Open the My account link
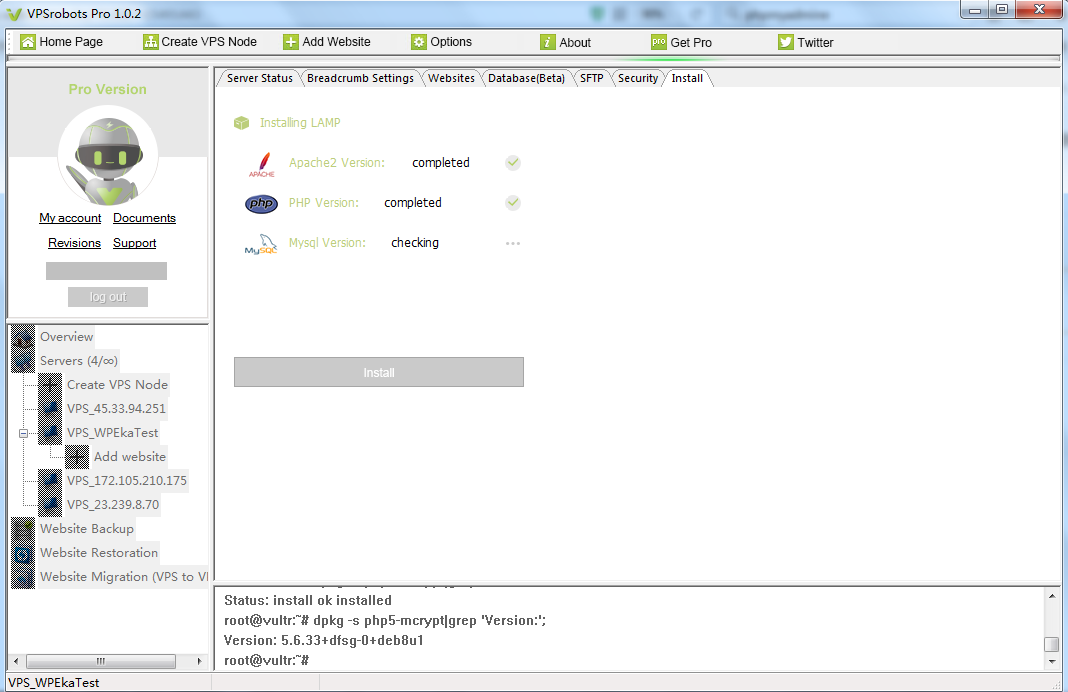Viewport: 1068px width, 692px height. (70, 218)
